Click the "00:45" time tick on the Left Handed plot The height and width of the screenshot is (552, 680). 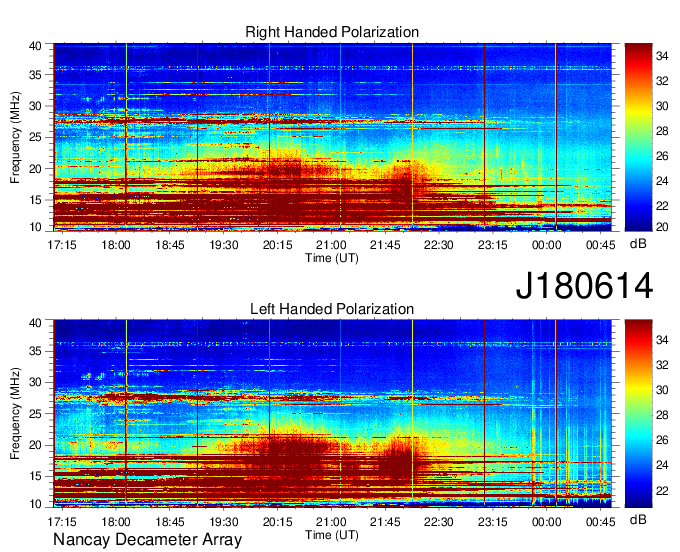(x=601, y=522)
